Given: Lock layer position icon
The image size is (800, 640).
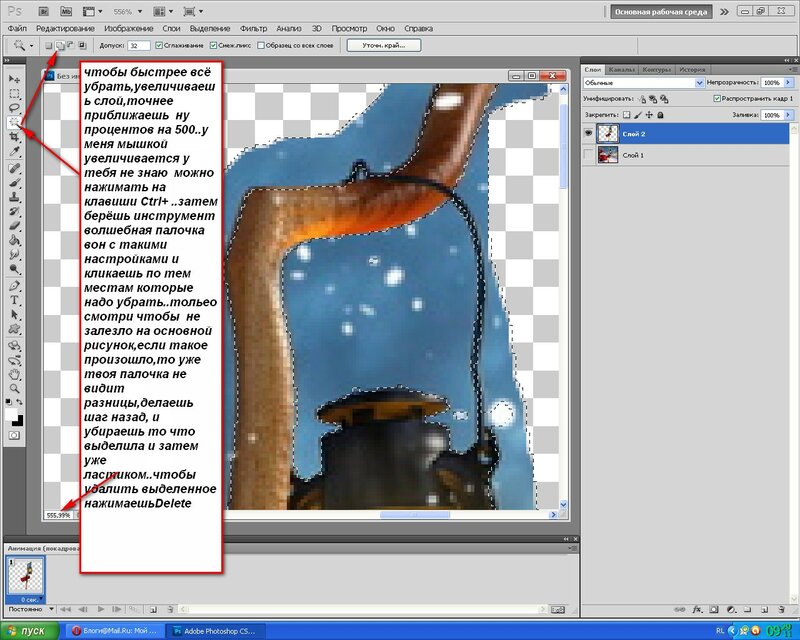Looking at the screenshot, I should [649, 115].
